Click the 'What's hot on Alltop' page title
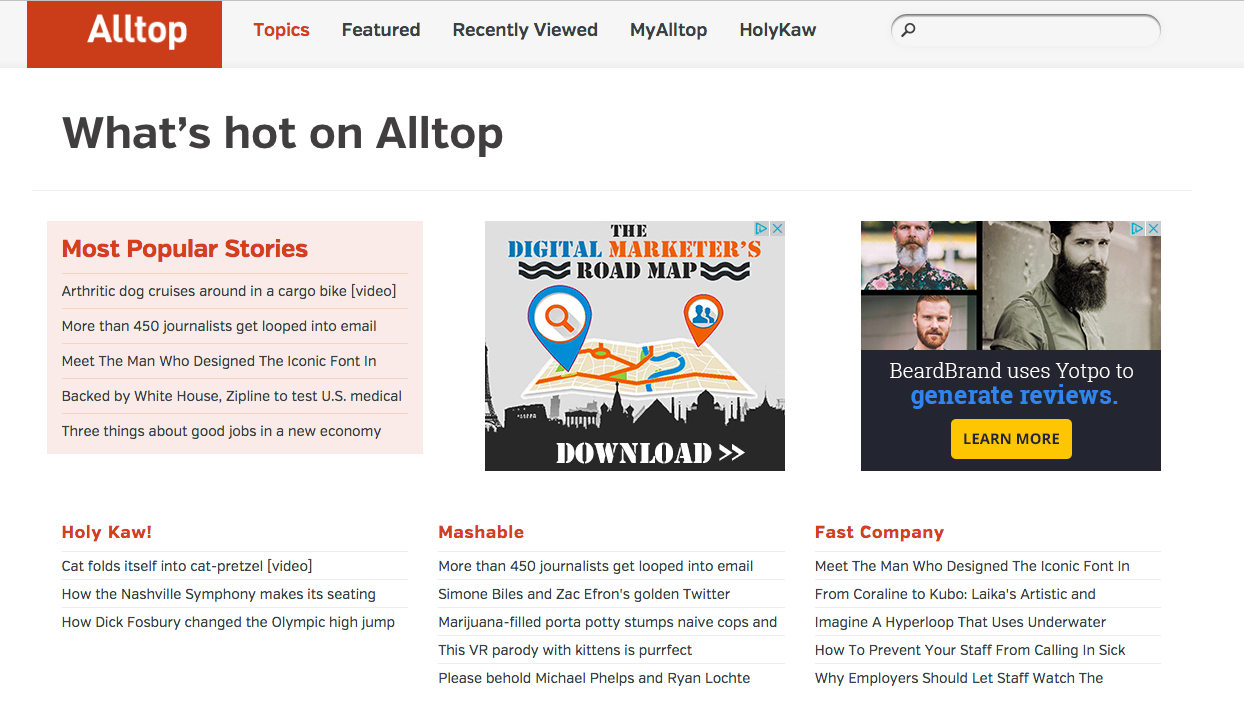 pos(283,133)
